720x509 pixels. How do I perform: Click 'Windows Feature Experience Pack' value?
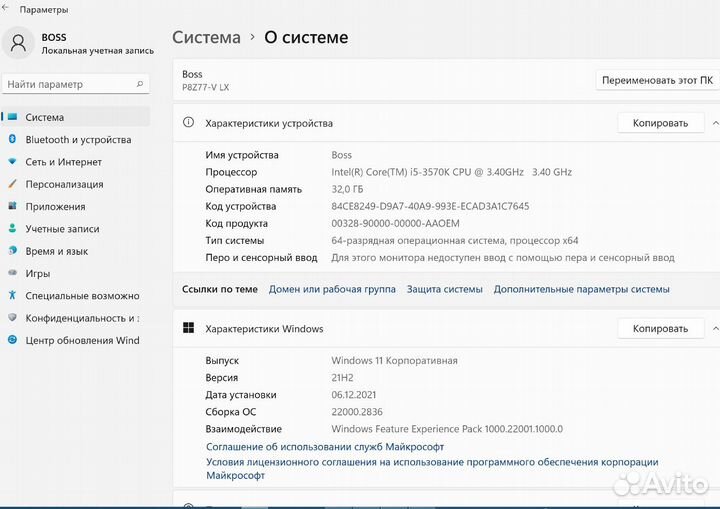coord(447,429)
